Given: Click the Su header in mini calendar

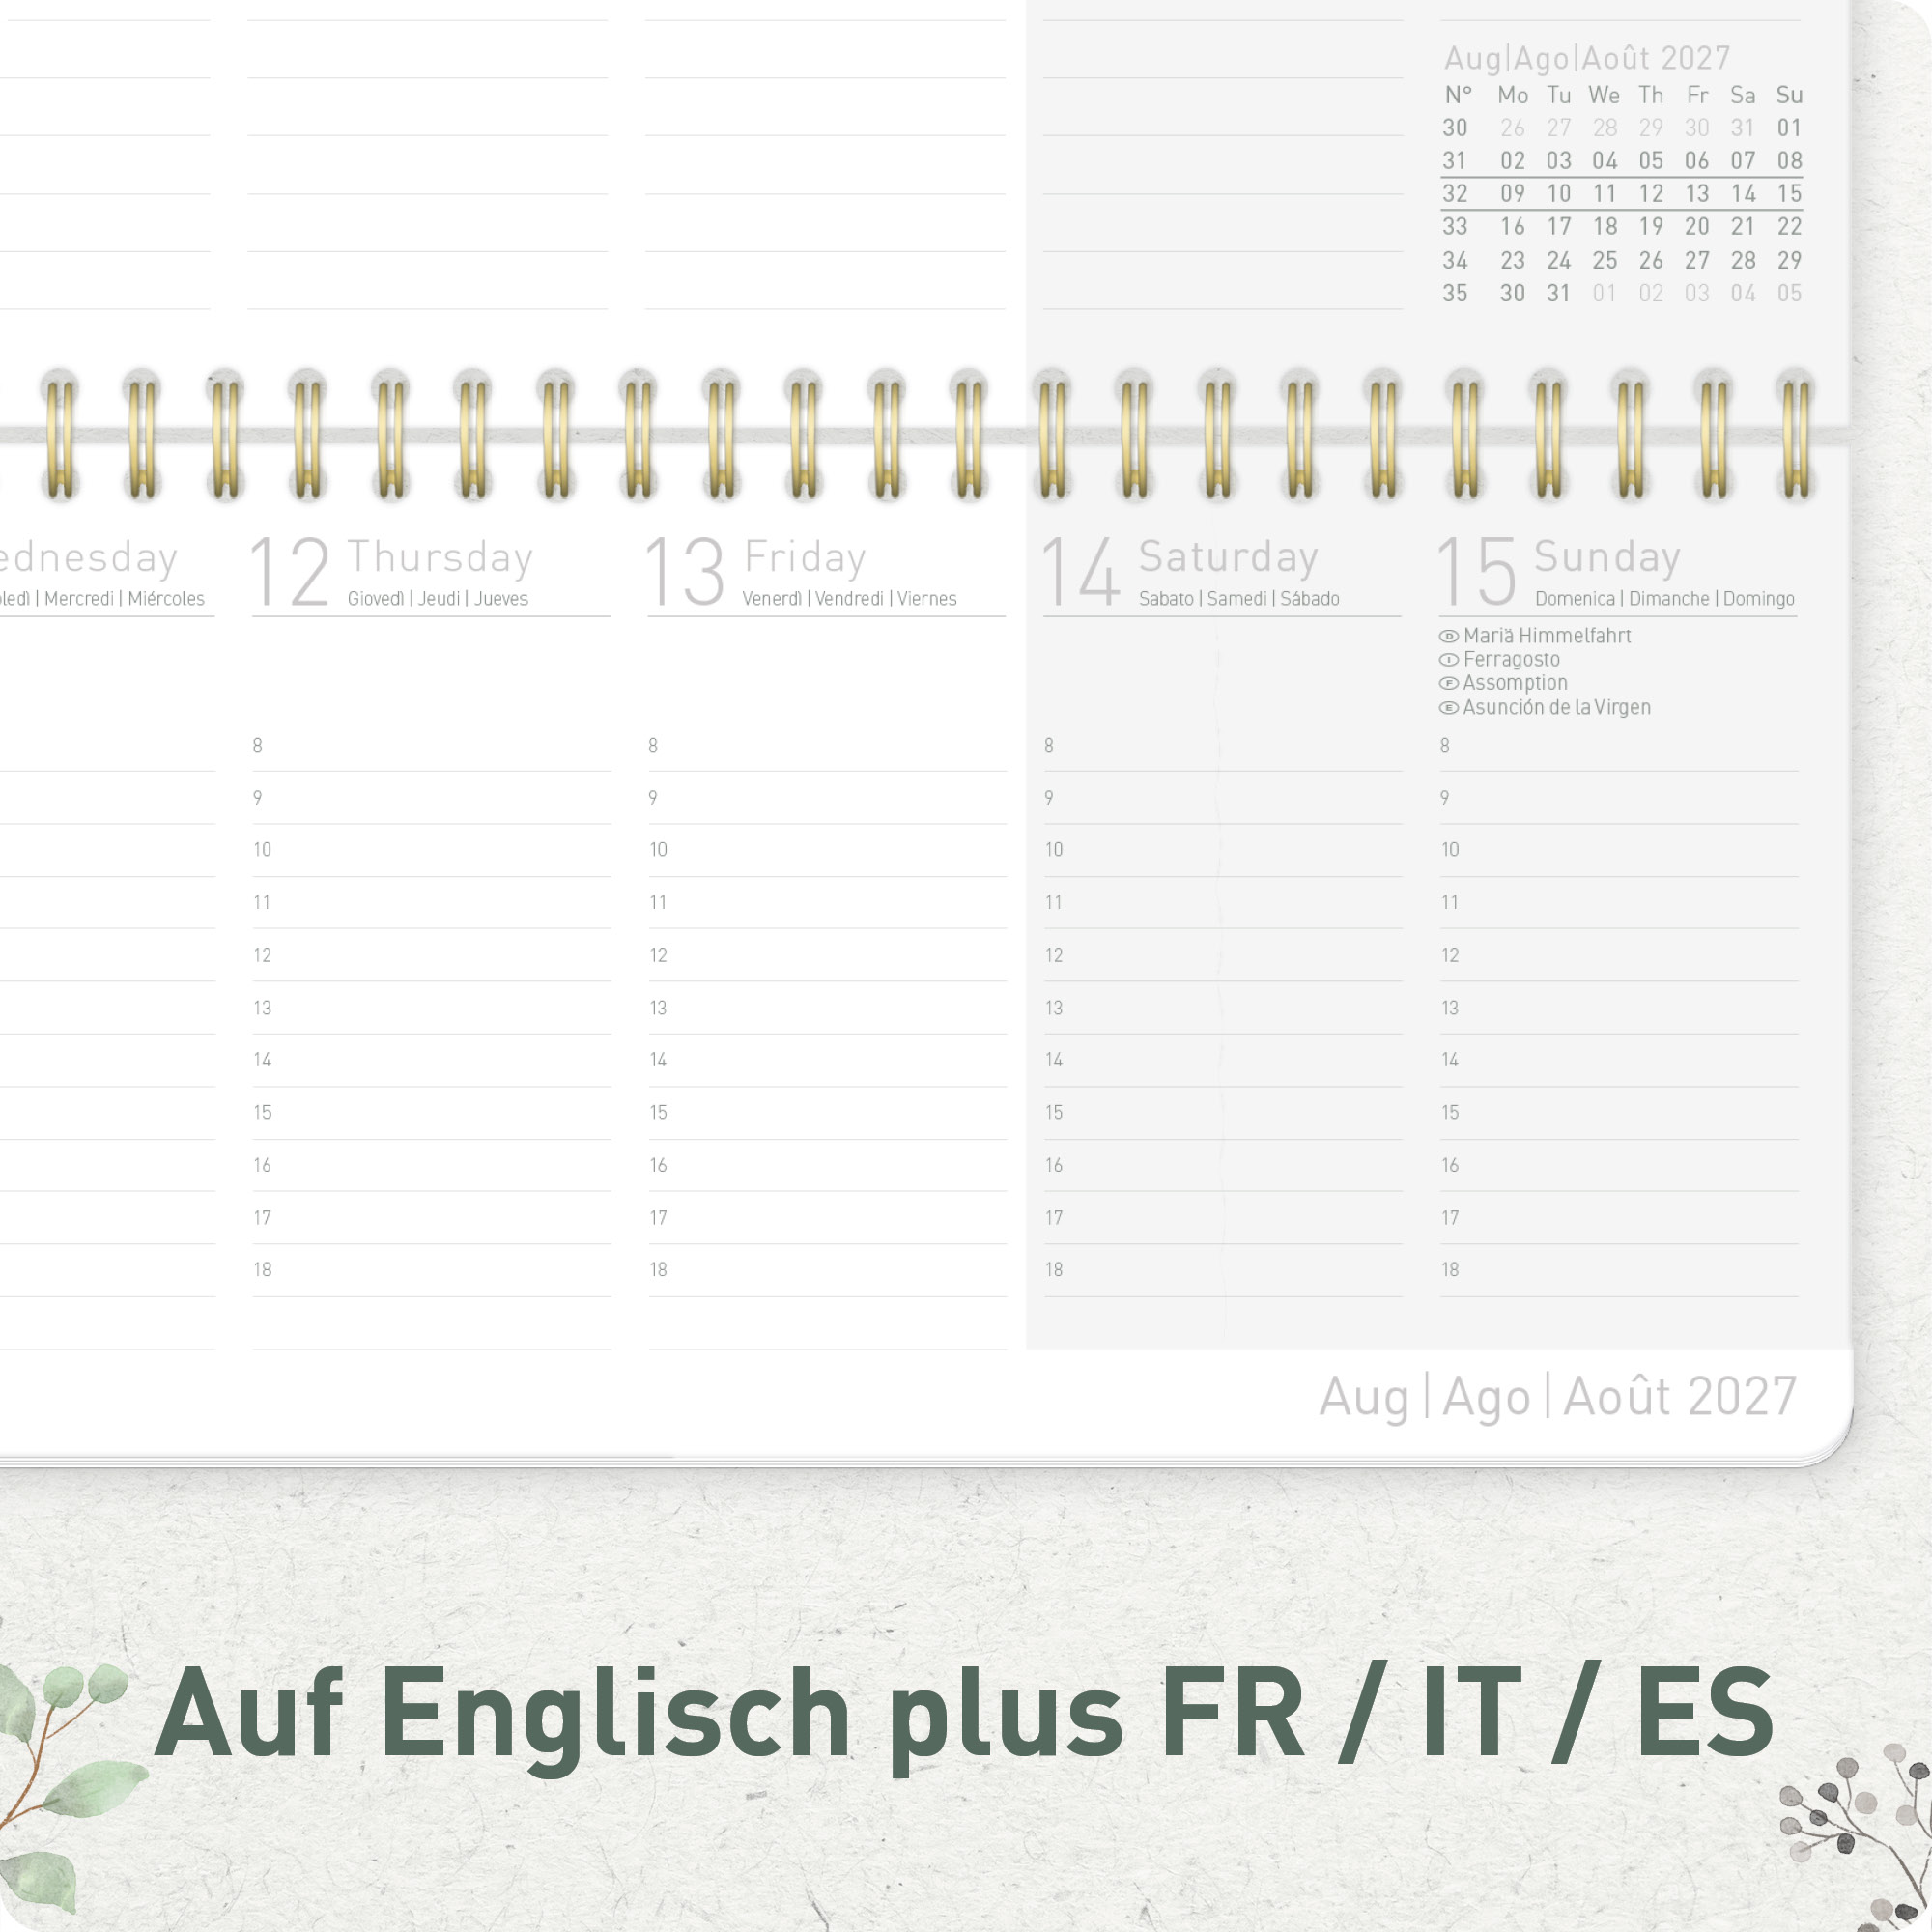Looking at the screenshot, I should pyautogui.click(x=1789, y=96).
